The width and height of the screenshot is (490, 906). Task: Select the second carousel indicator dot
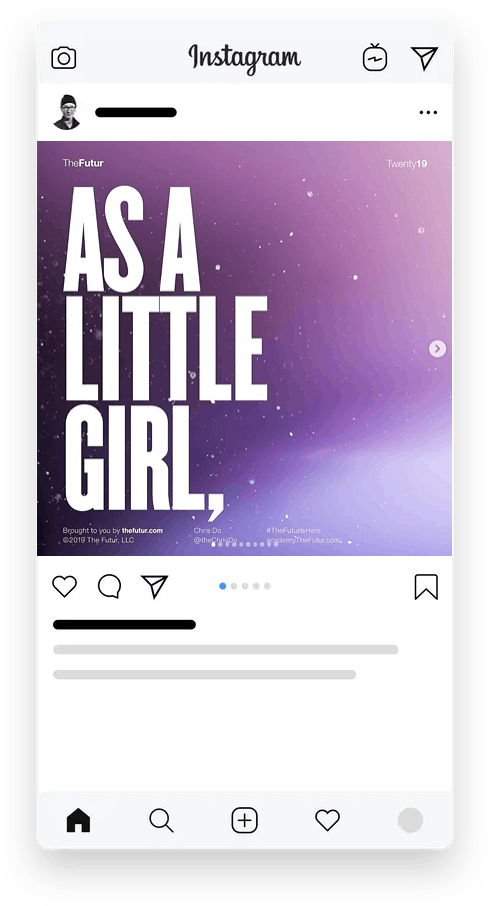(x=233, y=586)
